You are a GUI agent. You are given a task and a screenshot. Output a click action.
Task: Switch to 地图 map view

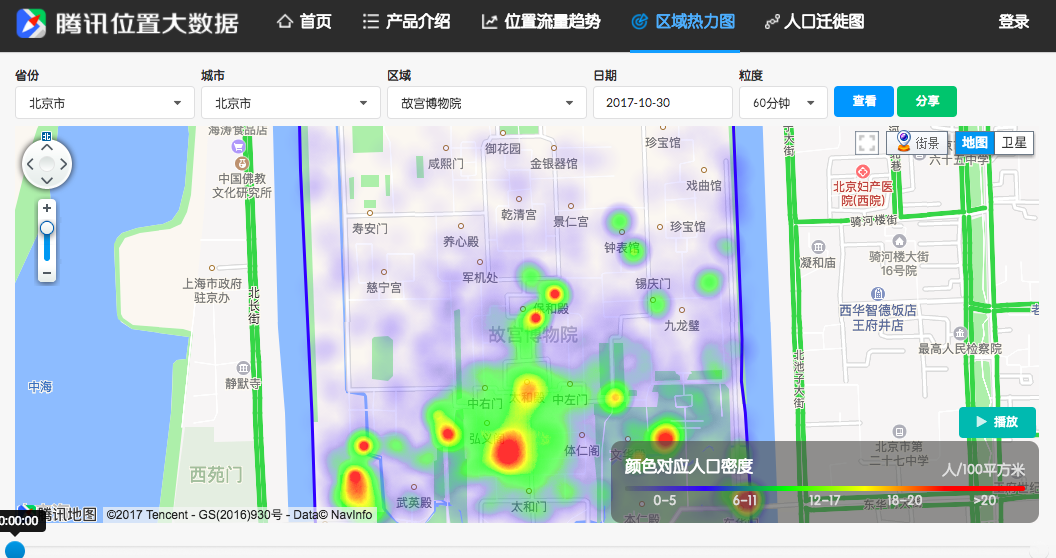[975, 143]
